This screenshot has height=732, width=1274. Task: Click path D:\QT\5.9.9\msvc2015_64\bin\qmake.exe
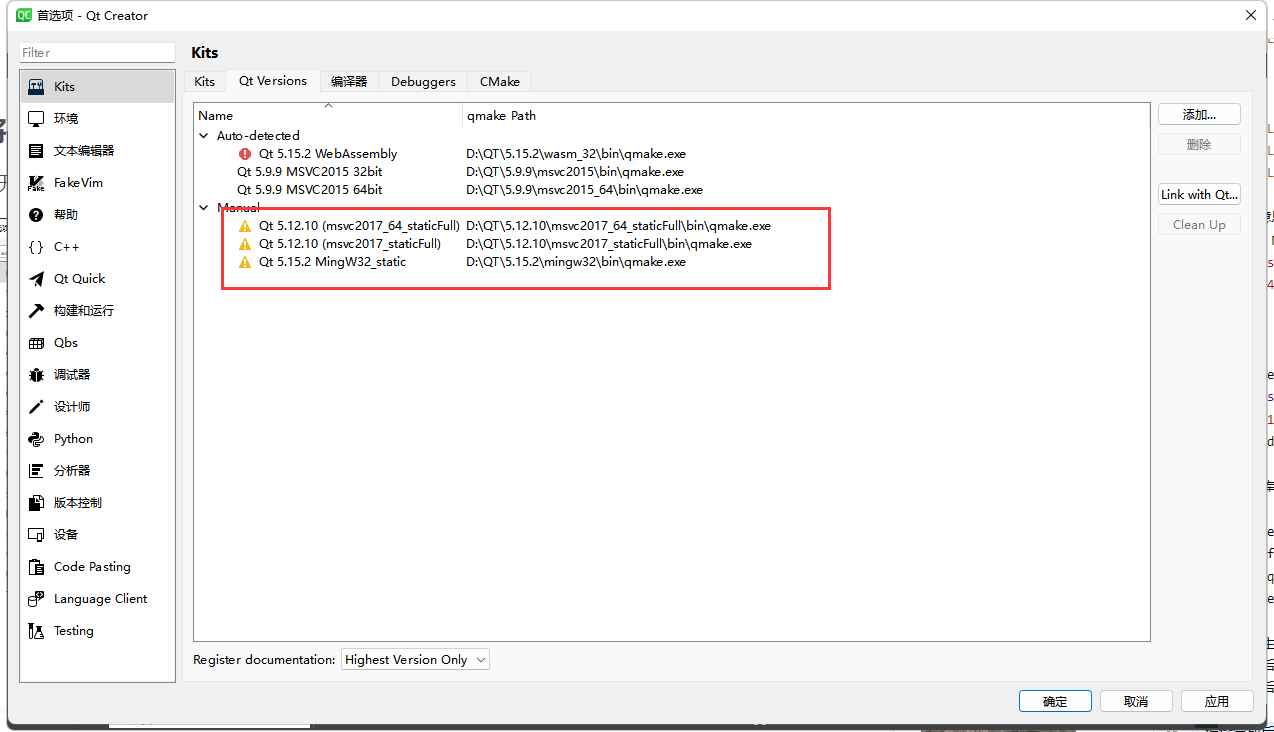click(x=584, y=190)
